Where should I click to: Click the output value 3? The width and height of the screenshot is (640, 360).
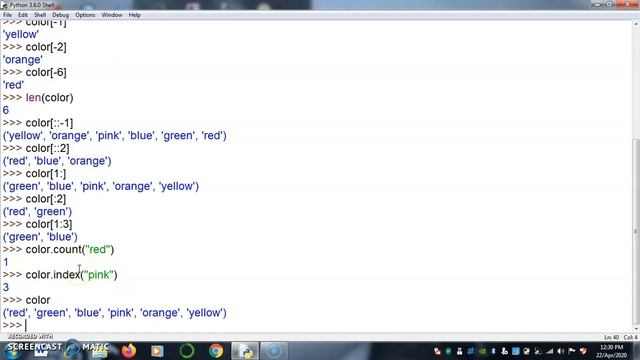coord(6,287)
